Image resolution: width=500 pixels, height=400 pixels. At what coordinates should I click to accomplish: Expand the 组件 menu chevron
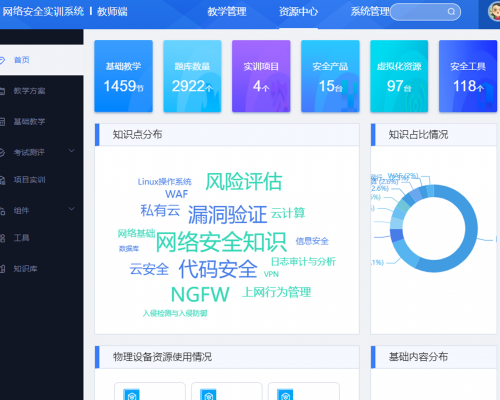tap(72, 209)
